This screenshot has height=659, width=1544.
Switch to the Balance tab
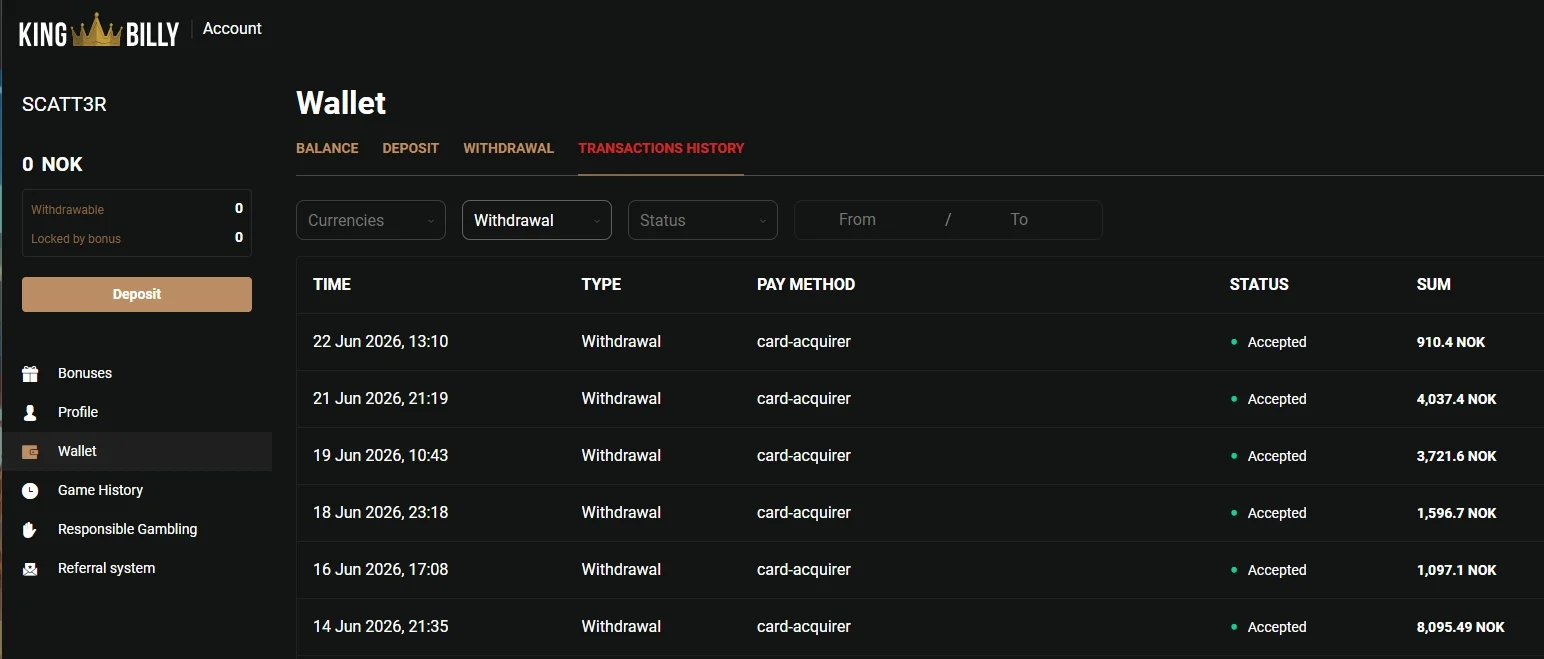[x=327, y=148]
